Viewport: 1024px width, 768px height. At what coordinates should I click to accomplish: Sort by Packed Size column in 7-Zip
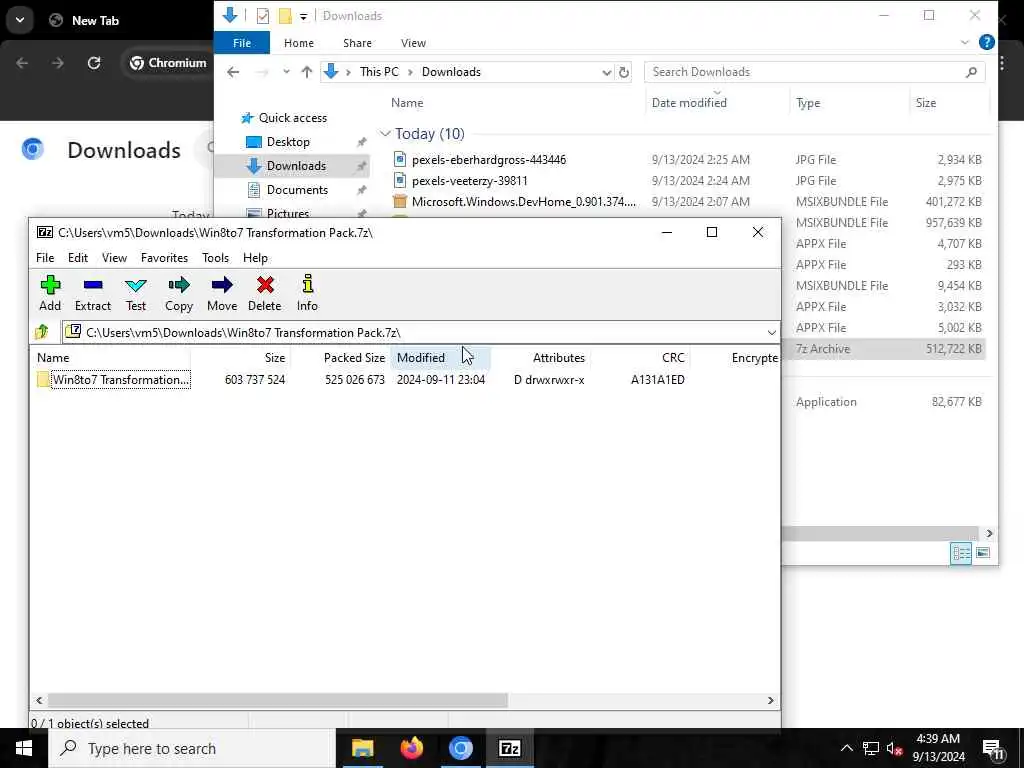340,358
